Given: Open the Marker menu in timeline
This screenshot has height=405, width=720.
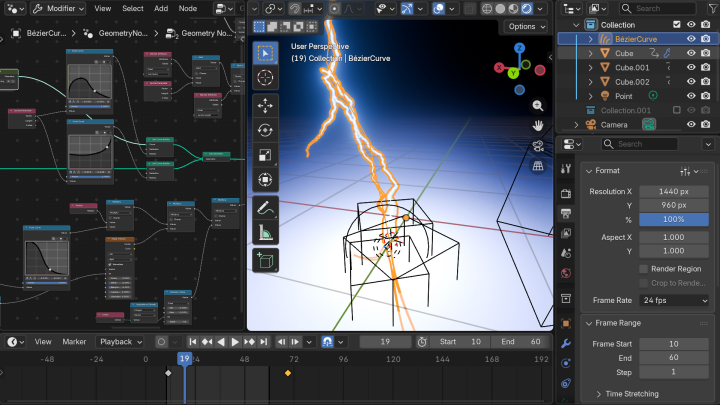Looking at the screenshot, I should pos(75,342).
